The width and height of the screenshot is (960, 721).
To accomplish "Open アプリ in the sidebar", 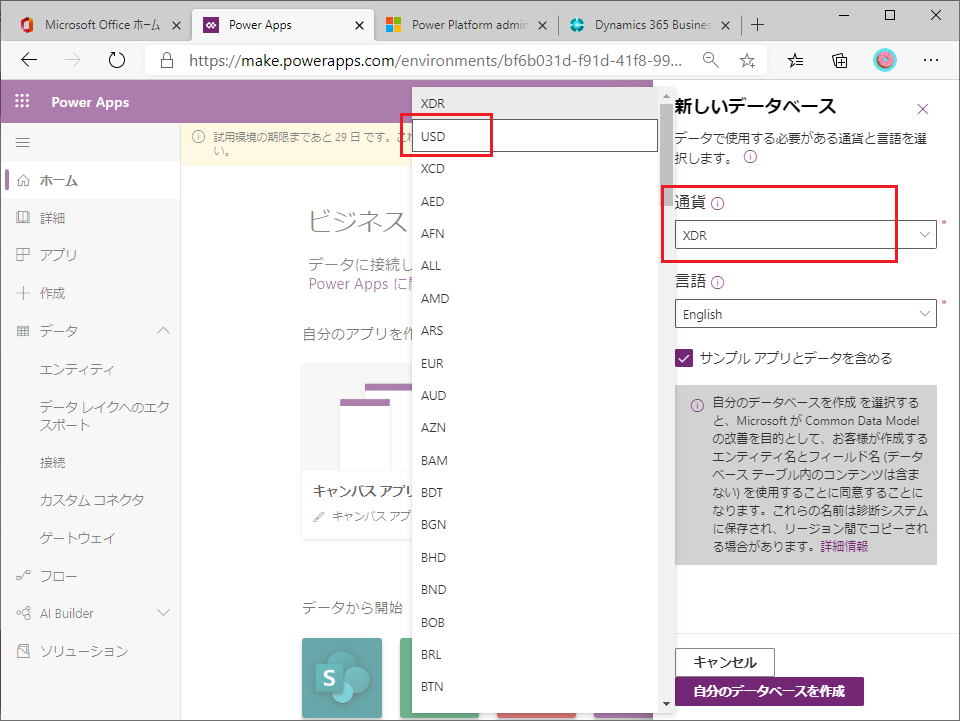I will tap(91, 255).
